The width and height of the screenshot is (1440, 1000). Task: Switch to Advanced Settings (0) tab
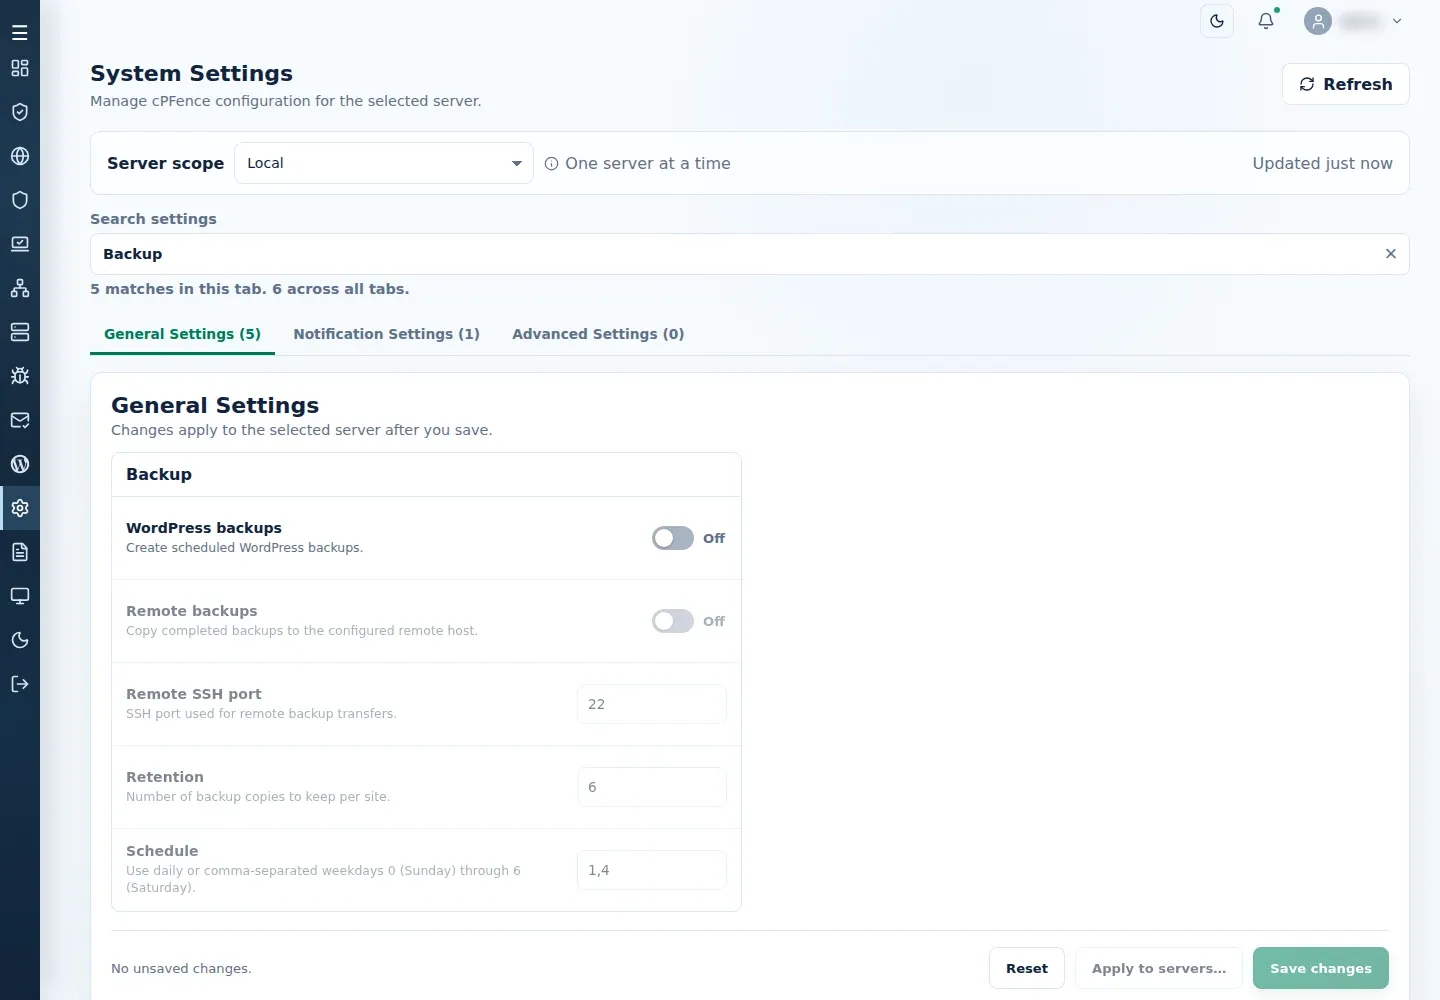pos(598,334)
